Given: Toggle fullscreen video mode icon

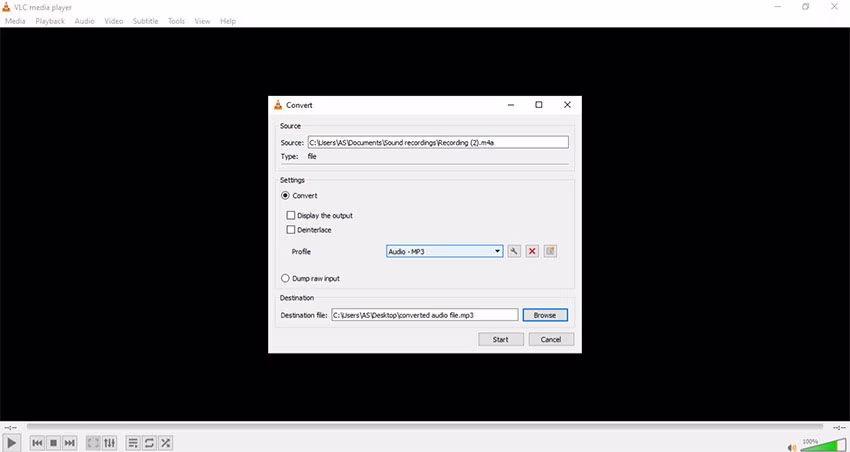Looking at the screenshot, I should click(x=93, y=443).
